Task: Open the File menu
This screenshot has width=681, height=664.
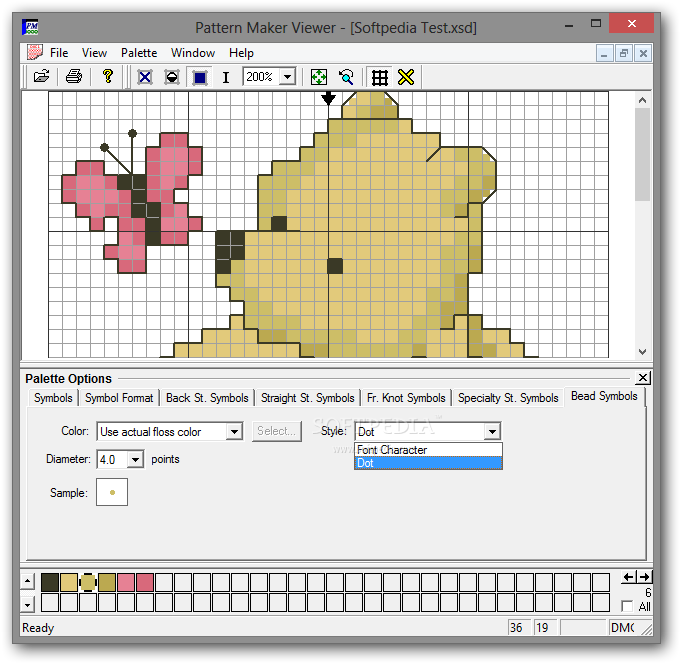Action: coord(59,53)
